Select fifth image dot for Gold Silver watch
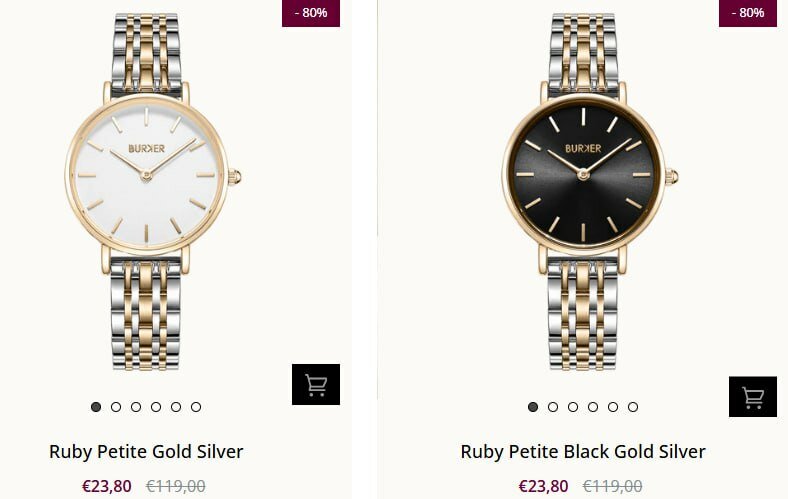Viewport: 788px width, 499px height. point(176,407)
